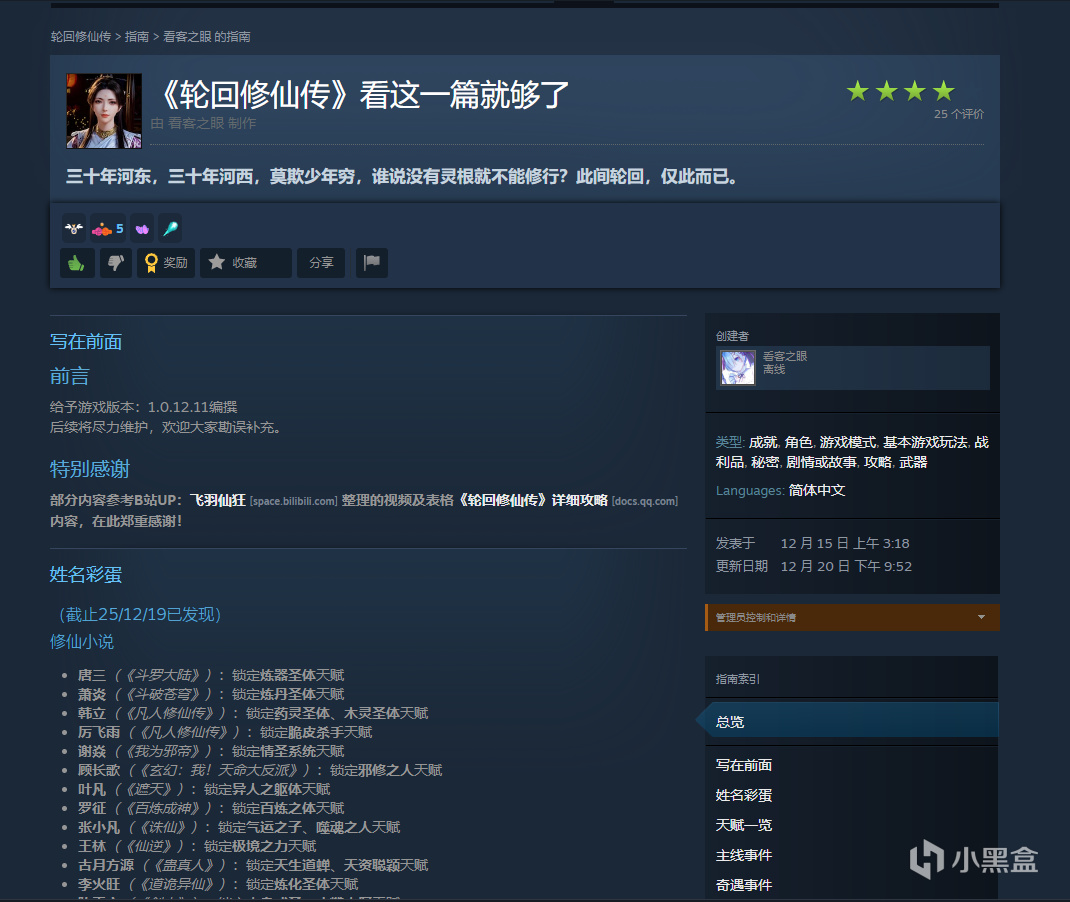Open creator name 看客之眼 in sidebar
This screenshot has width=1070, height=902.
tap(785, 356)
